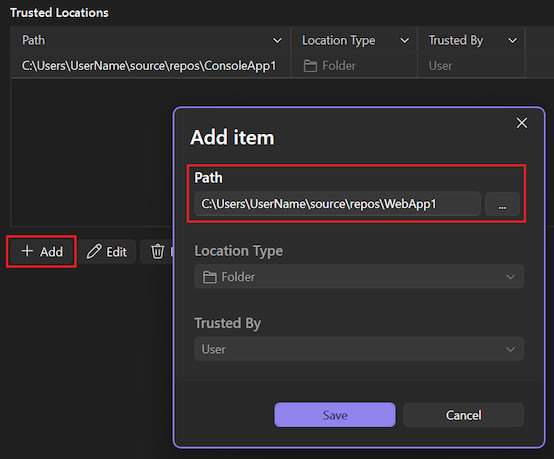Cancel the Add item dialog
This screenshot has width=554, height=459.
463,415
